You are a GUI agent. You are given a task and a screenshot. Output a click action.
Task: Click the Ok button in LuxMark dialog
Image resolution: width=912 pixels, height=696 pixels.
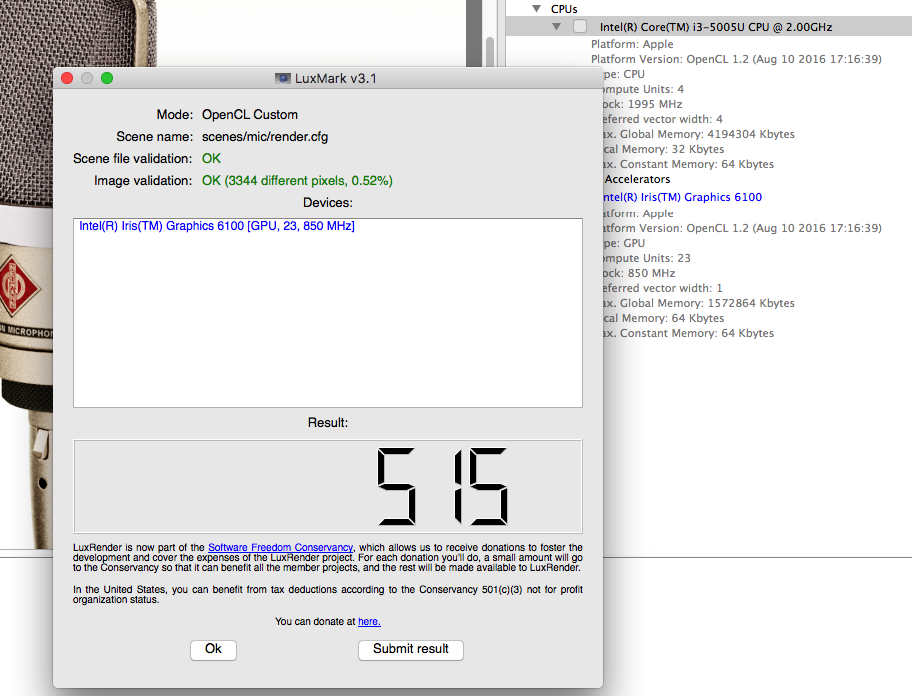pos(213,649)
